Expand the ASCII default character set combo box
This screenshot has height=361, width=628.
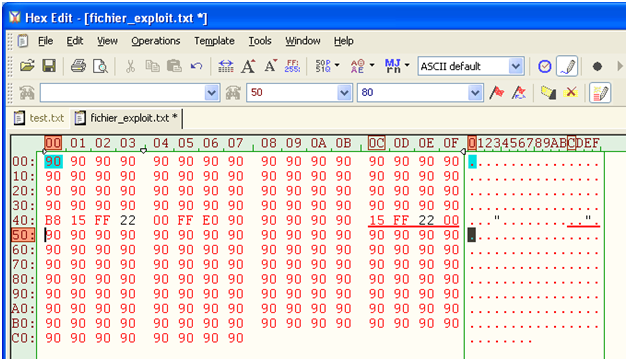[516, 67]
